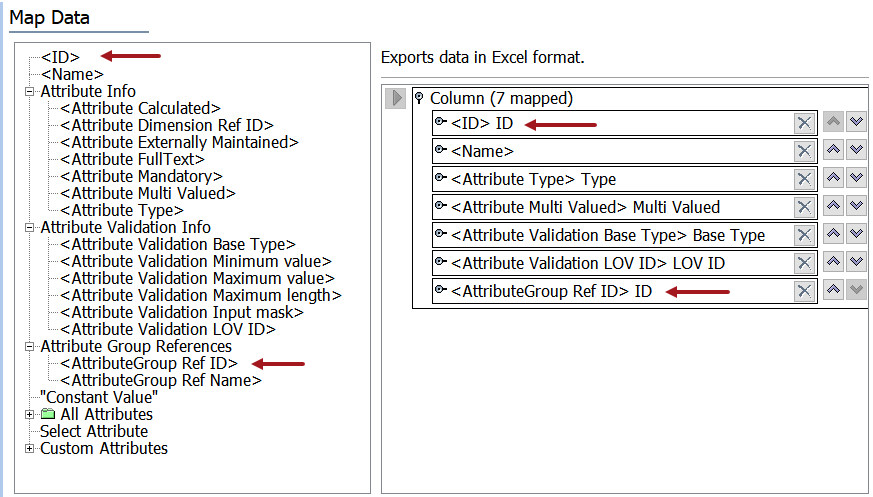Remove the Attribute Type column mapping
The height and width of the screenshot is (497, 873).
(803, 179)
